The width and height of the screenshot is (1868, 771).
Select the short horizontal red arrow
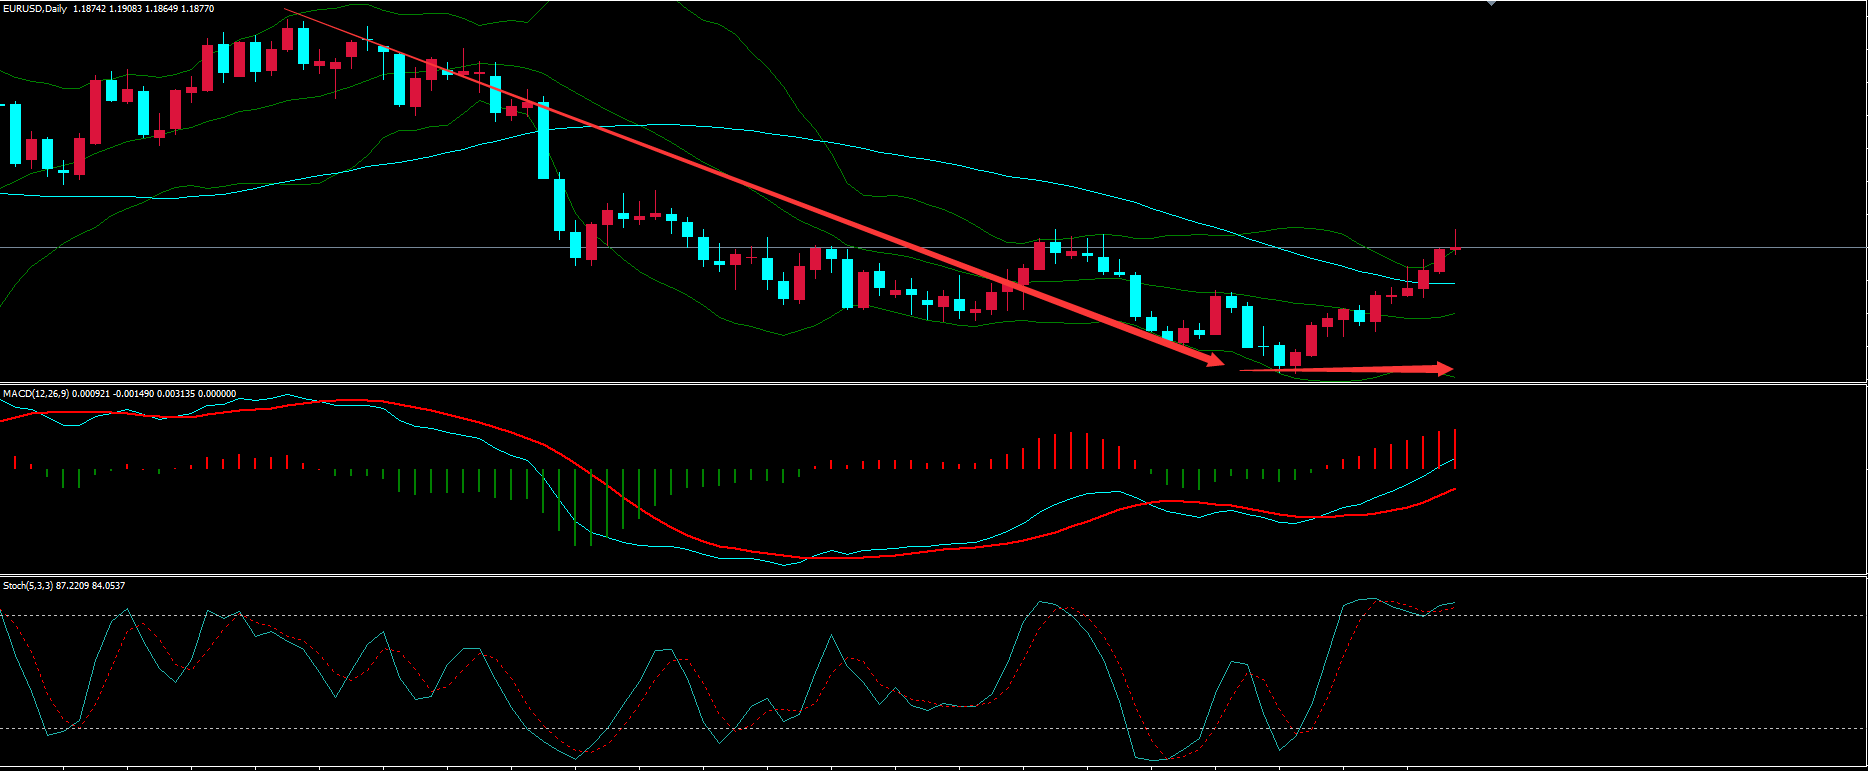(x=1340, y=370)
